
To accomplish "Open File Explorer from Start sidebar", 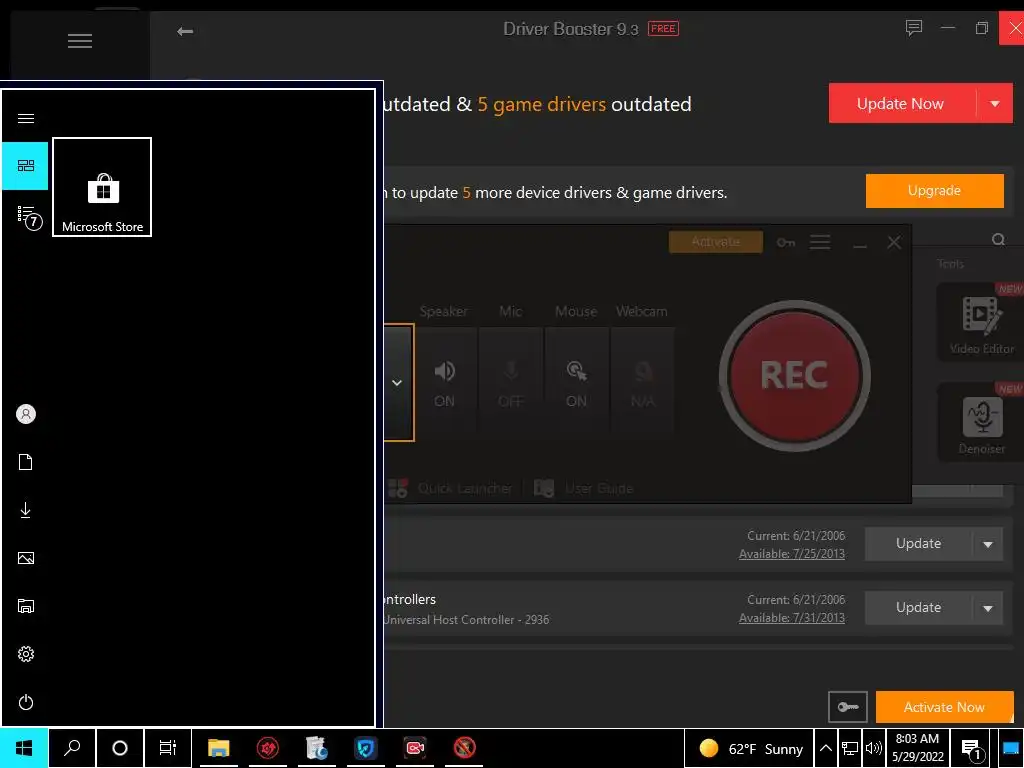I will pyautogui.click(x=25, y=606).
